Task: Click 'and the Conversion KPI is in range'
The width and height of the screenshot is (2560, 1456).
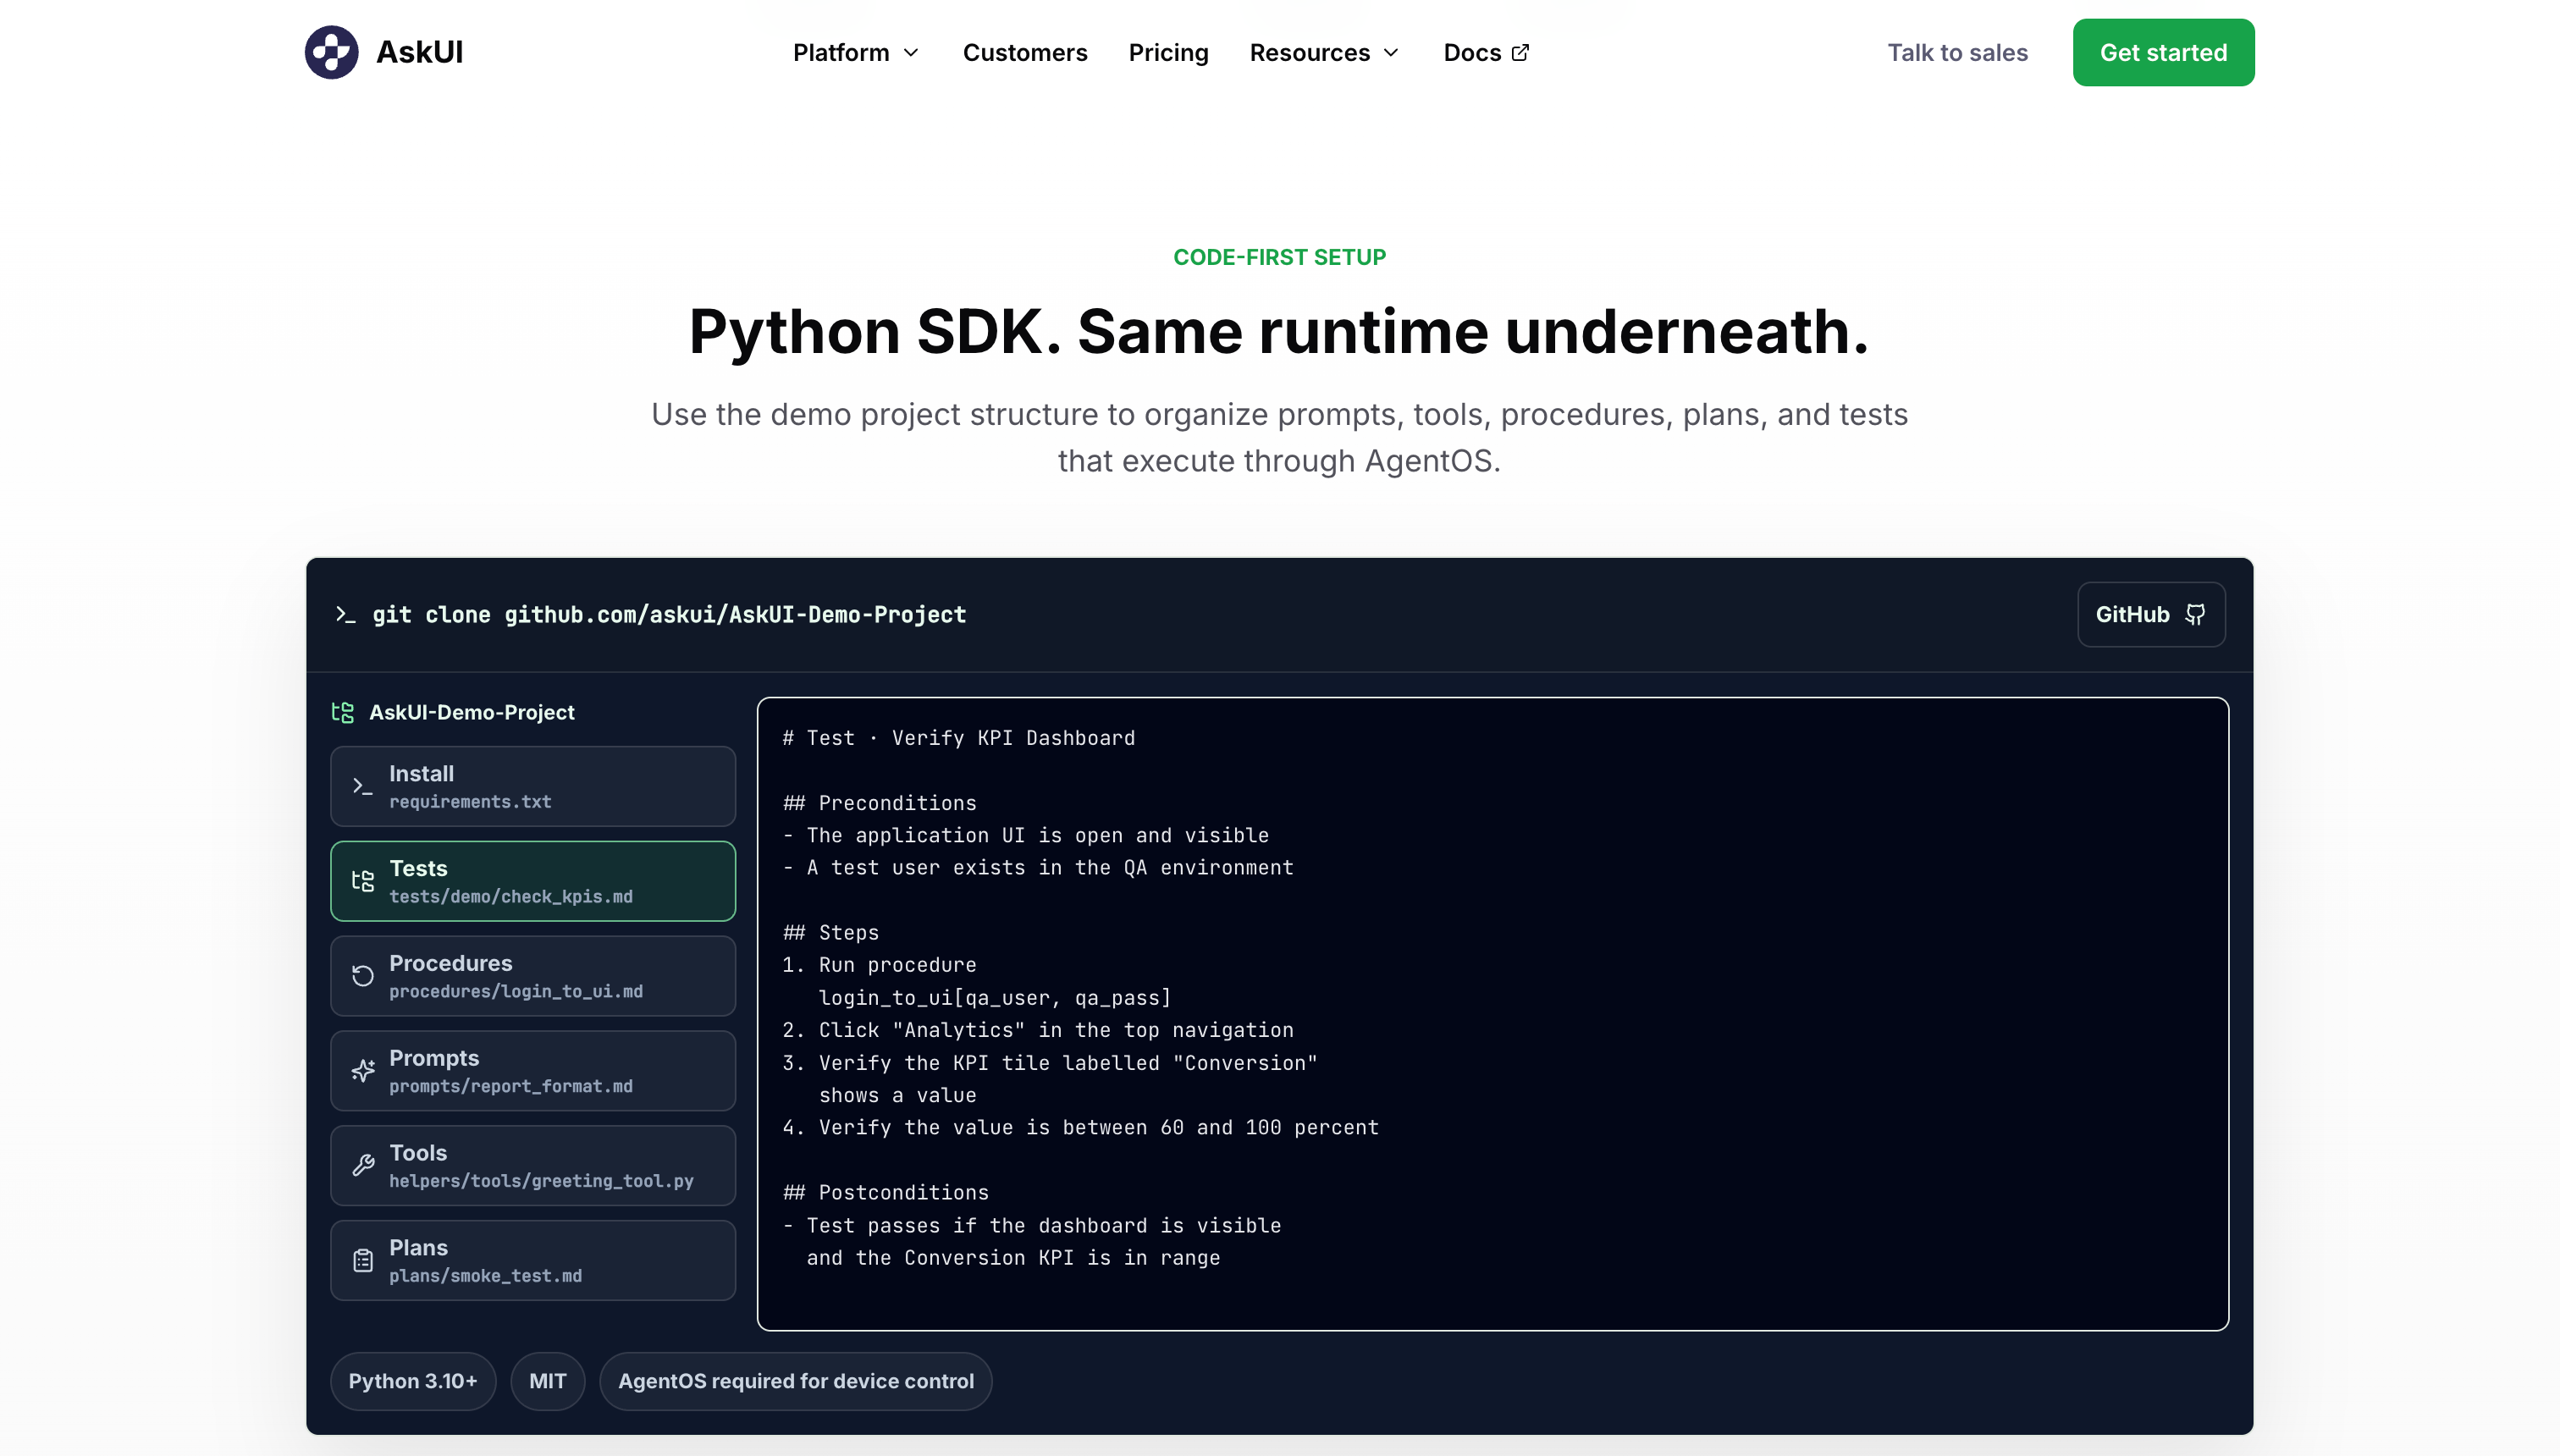Action: click(x=1013, y=1258)
